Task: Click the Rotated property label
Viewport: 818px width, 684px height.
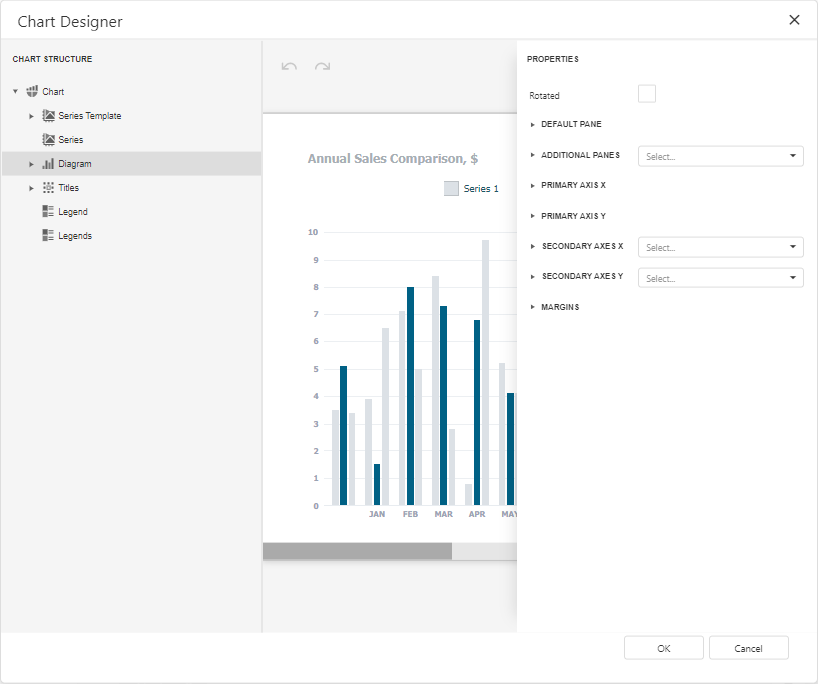Action: tap(544, 95)
